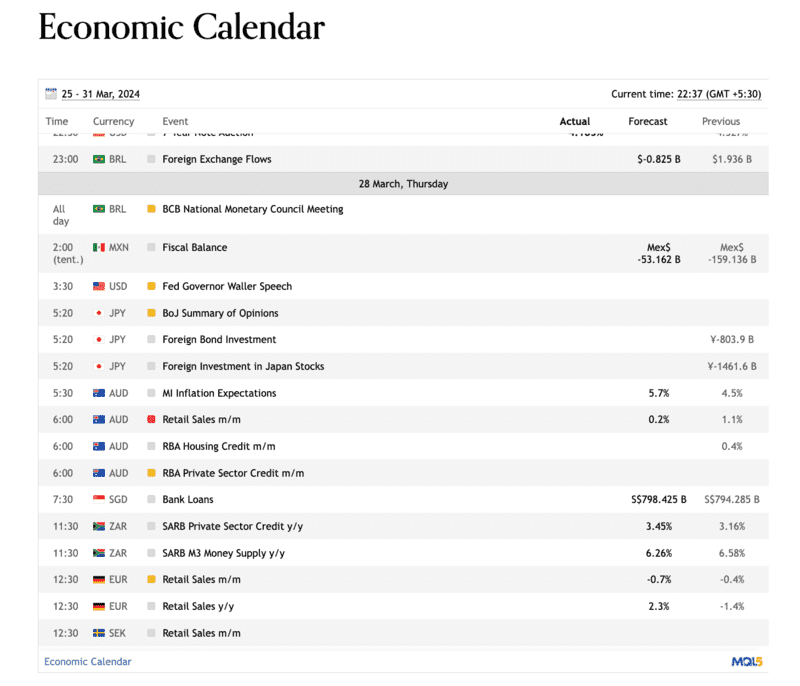Click the Previous column header
The height and width of the screenshot is (686, 800).
720,121
